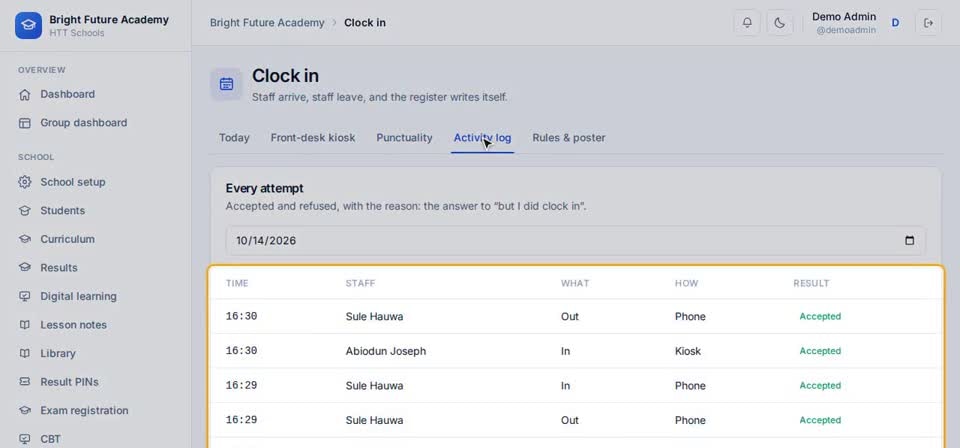The image size is (960, 448).
Task: Click the Clock in breadcrumb
Action: point(365,23)
